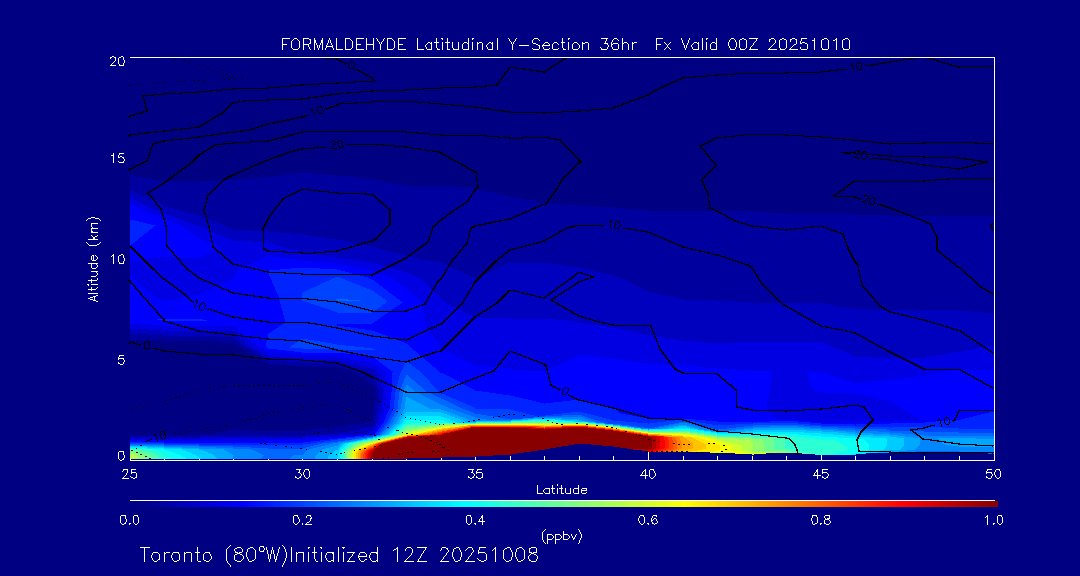Click the latitude 25 tick label
The image size is (1080, 576).
click(x=129, y=473)
